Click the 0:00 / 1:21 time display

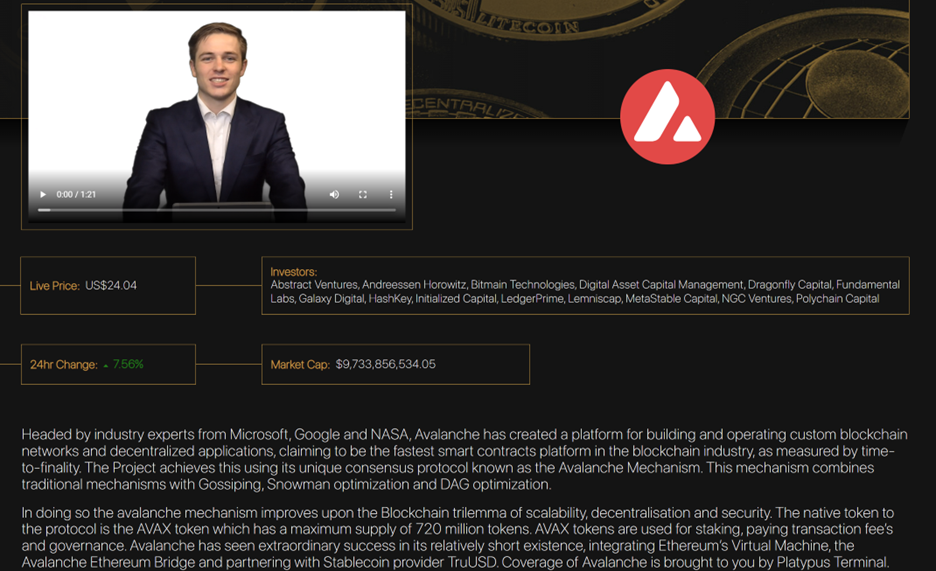pos(76,194)
